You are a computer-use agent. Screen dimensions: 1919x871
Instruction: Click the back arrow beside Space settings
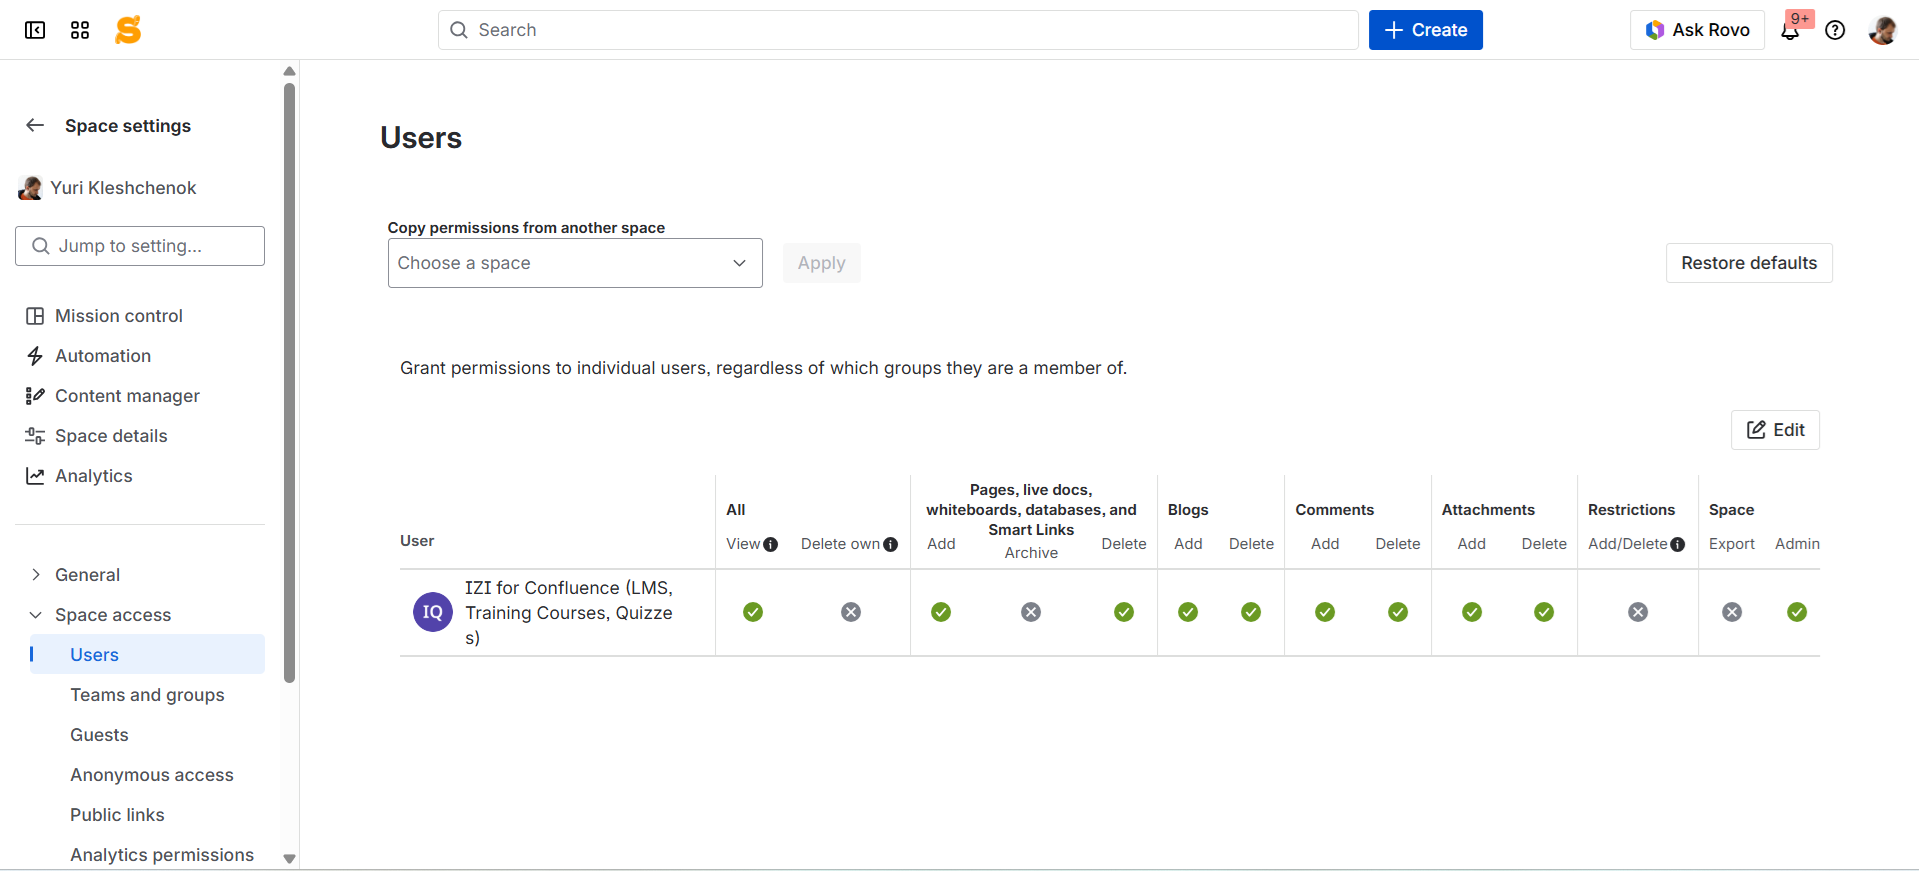(x=35, y=125)
